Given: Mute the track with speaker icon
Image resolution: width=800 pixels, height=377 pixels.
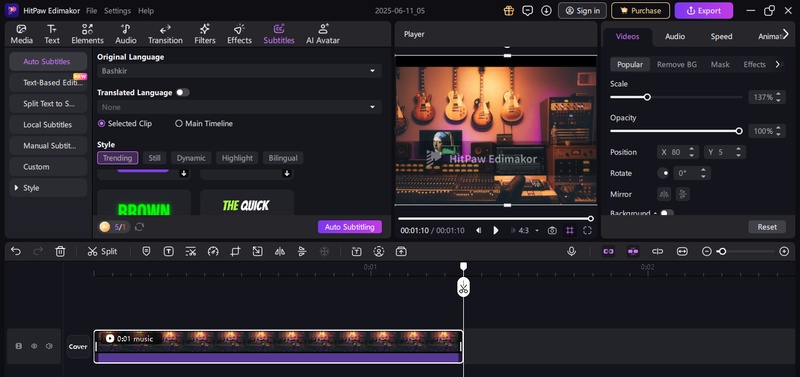Looking at the screenshot, I should pos(49,346).
